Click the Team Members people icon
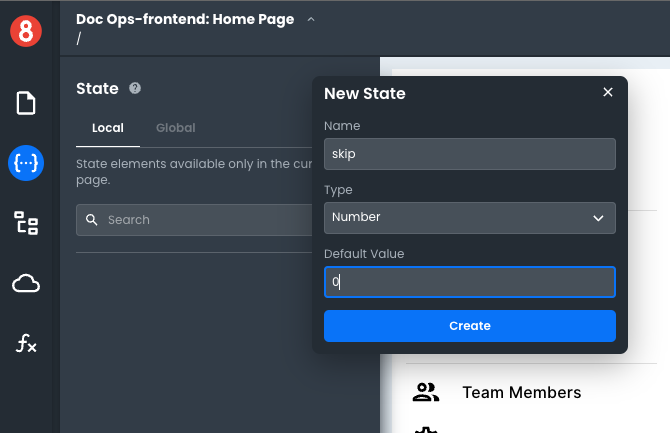The width and height of the screenshot is (670, 433). coord(426,392)
